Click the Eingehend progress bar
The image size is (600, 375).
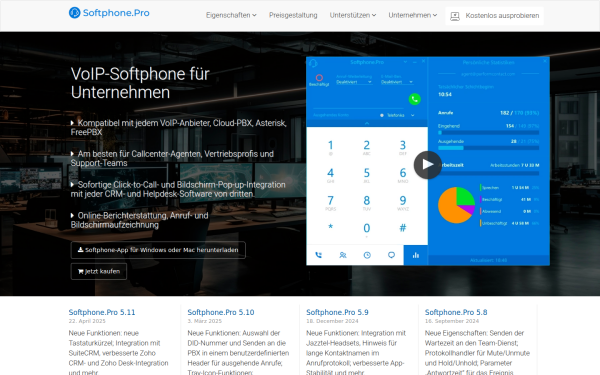(x=488, y=133)
